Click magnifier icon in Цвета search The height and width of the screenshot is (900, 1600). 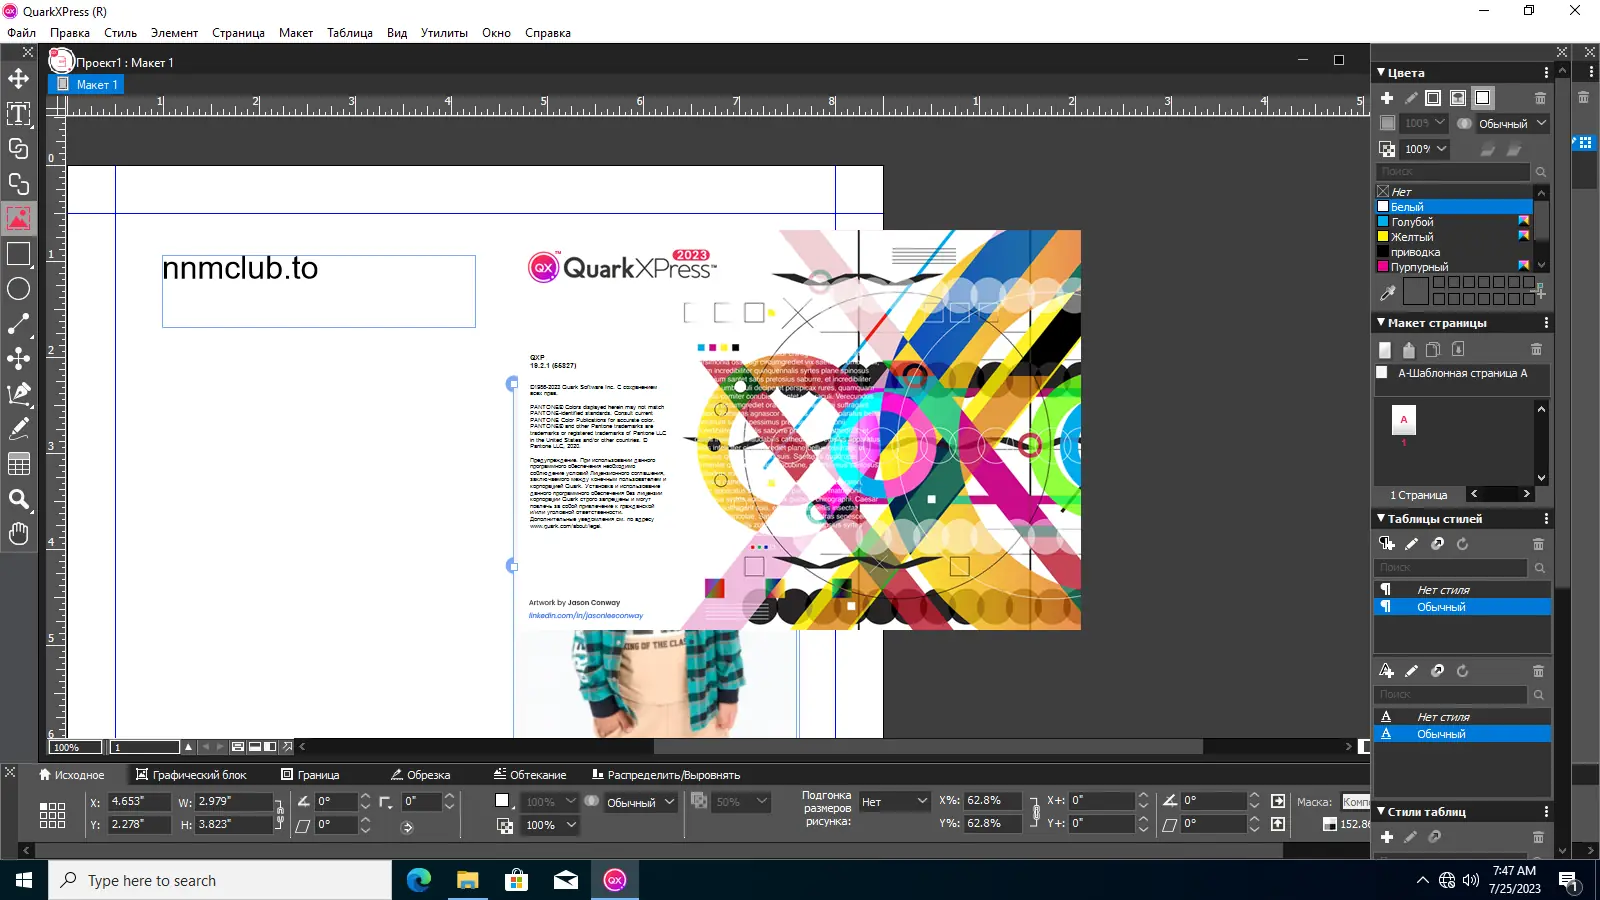(x=1541, y=172)
